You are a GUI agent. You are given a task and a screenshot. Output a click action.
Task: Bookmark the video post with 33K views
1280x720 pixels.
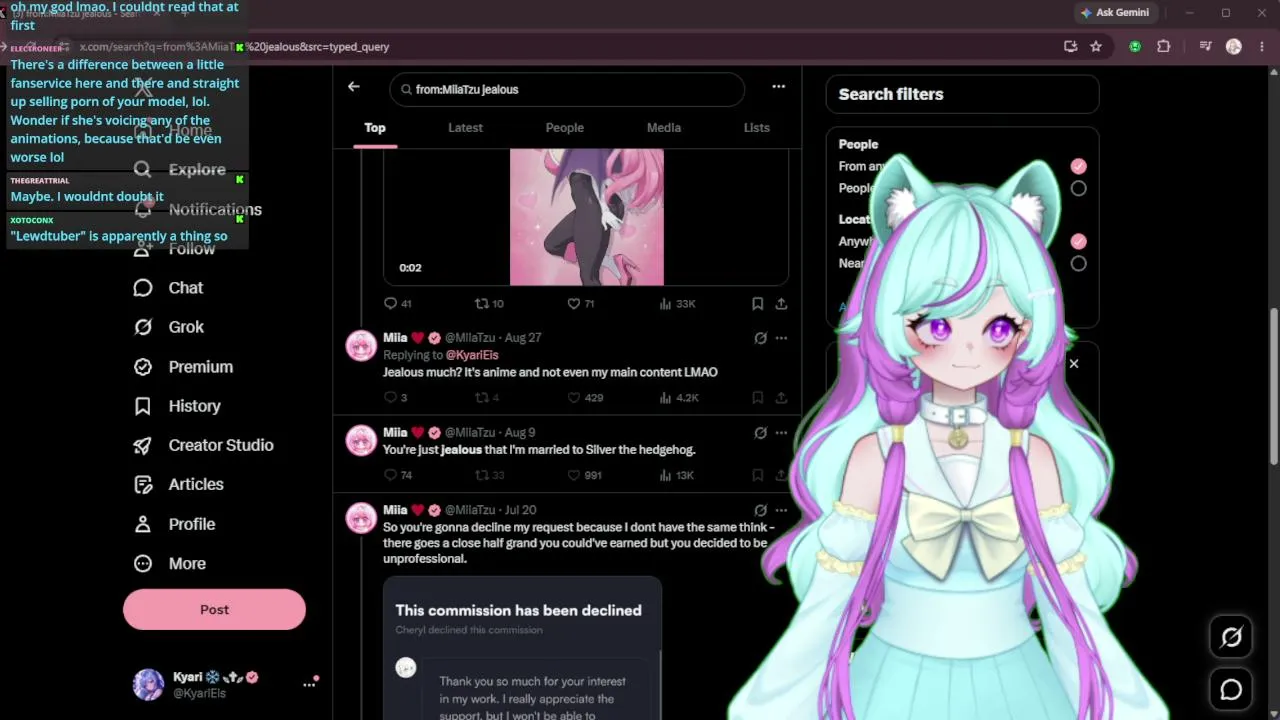[x=757, y=304]
